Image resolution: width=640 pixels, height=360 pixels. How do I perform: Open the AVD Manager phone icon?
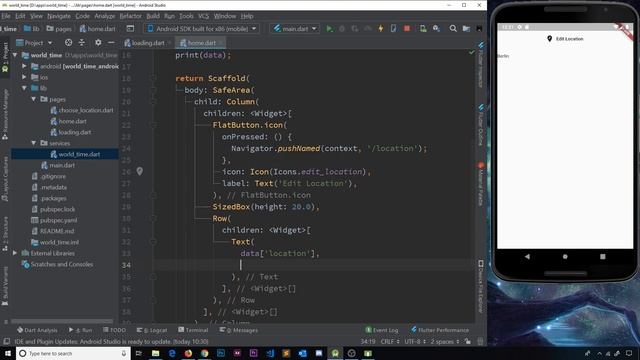coord(423,29)
